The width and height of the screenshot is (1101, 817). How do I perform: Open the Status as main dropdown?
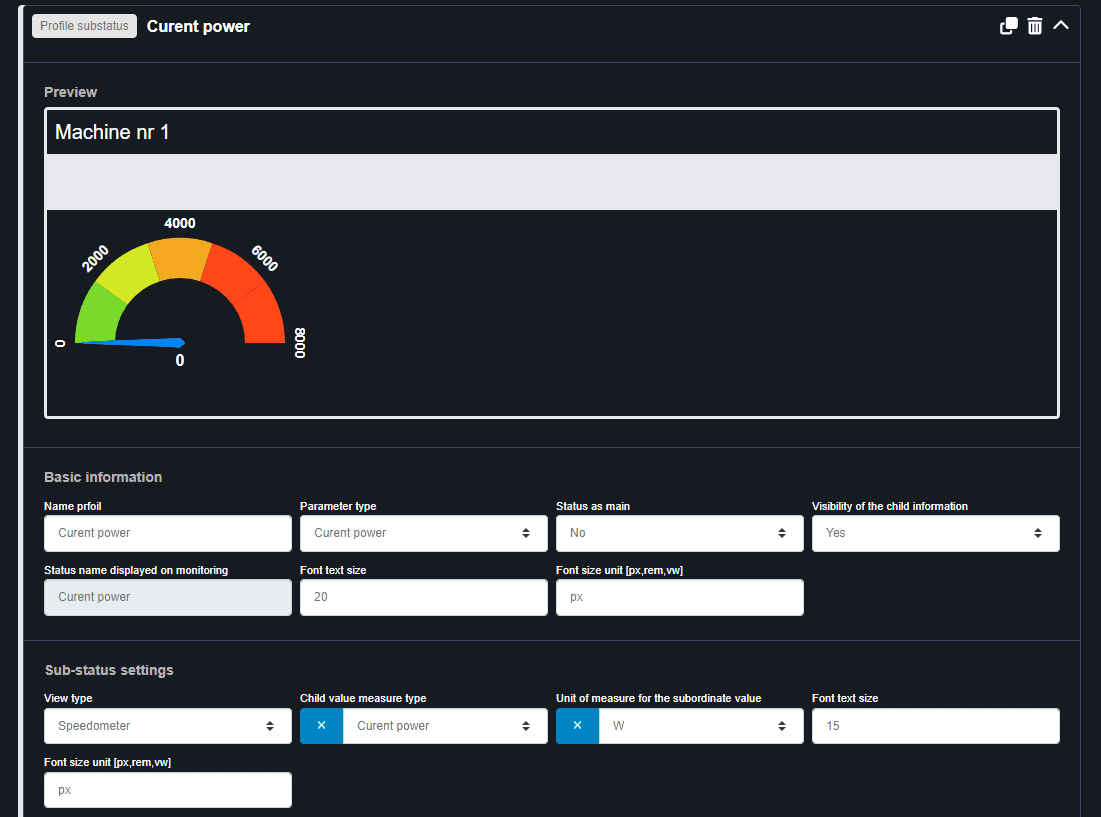(680, 533)
